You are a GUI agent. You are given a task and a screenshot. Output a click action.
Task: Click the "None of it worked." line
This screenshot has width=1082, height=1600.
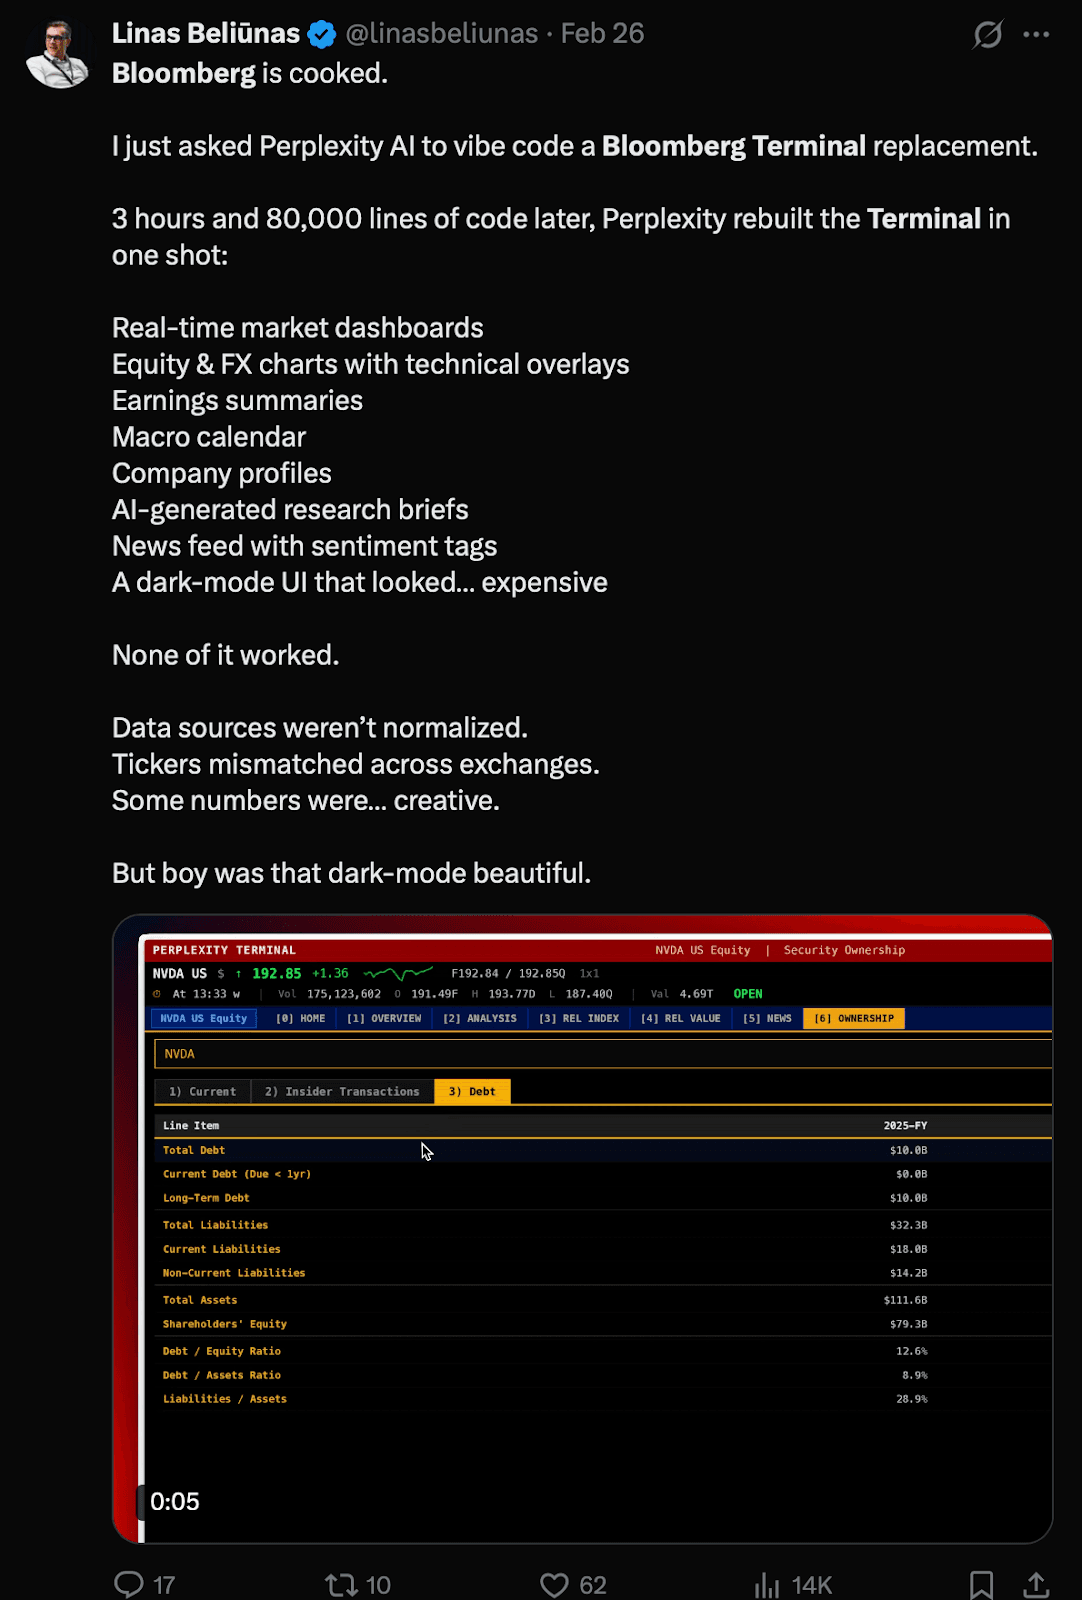point(226,655)
